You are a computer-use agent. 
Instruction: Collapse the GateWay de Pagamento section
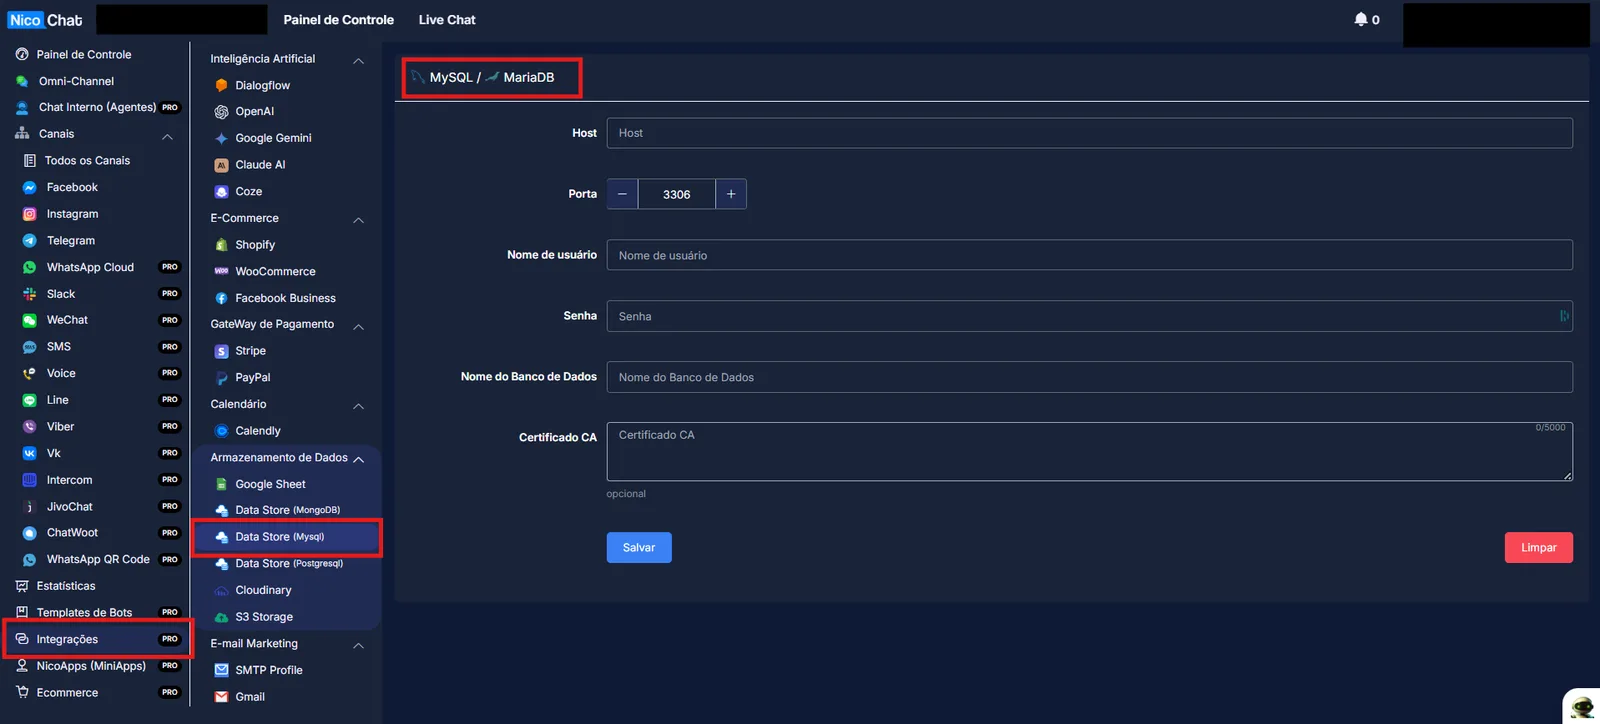(359, 327)
